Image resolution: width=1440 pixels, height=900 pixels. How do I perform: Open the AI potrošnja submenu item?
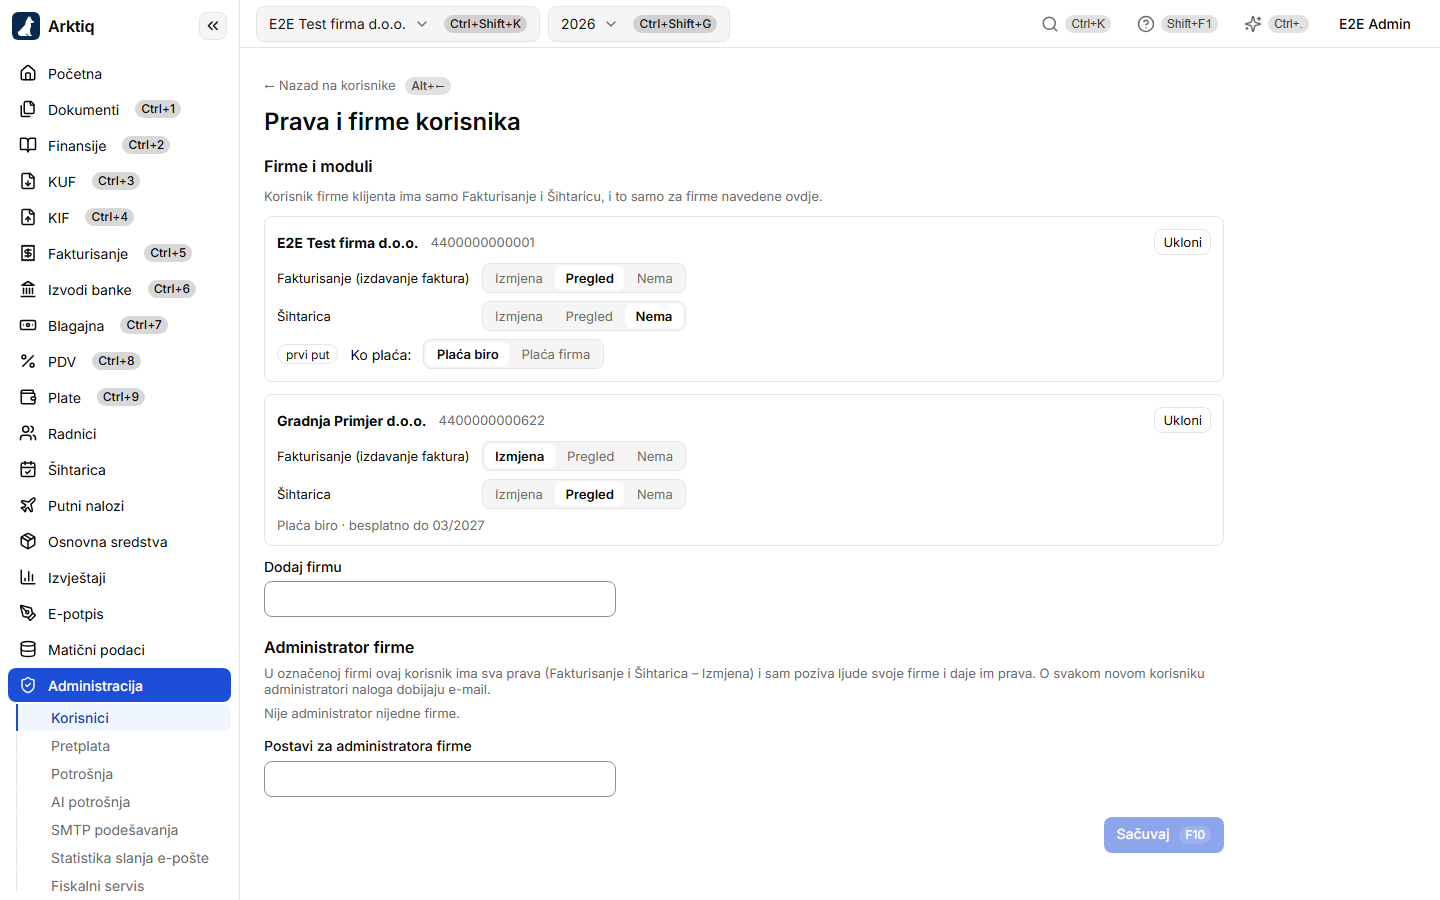click(x=124, y=802)
